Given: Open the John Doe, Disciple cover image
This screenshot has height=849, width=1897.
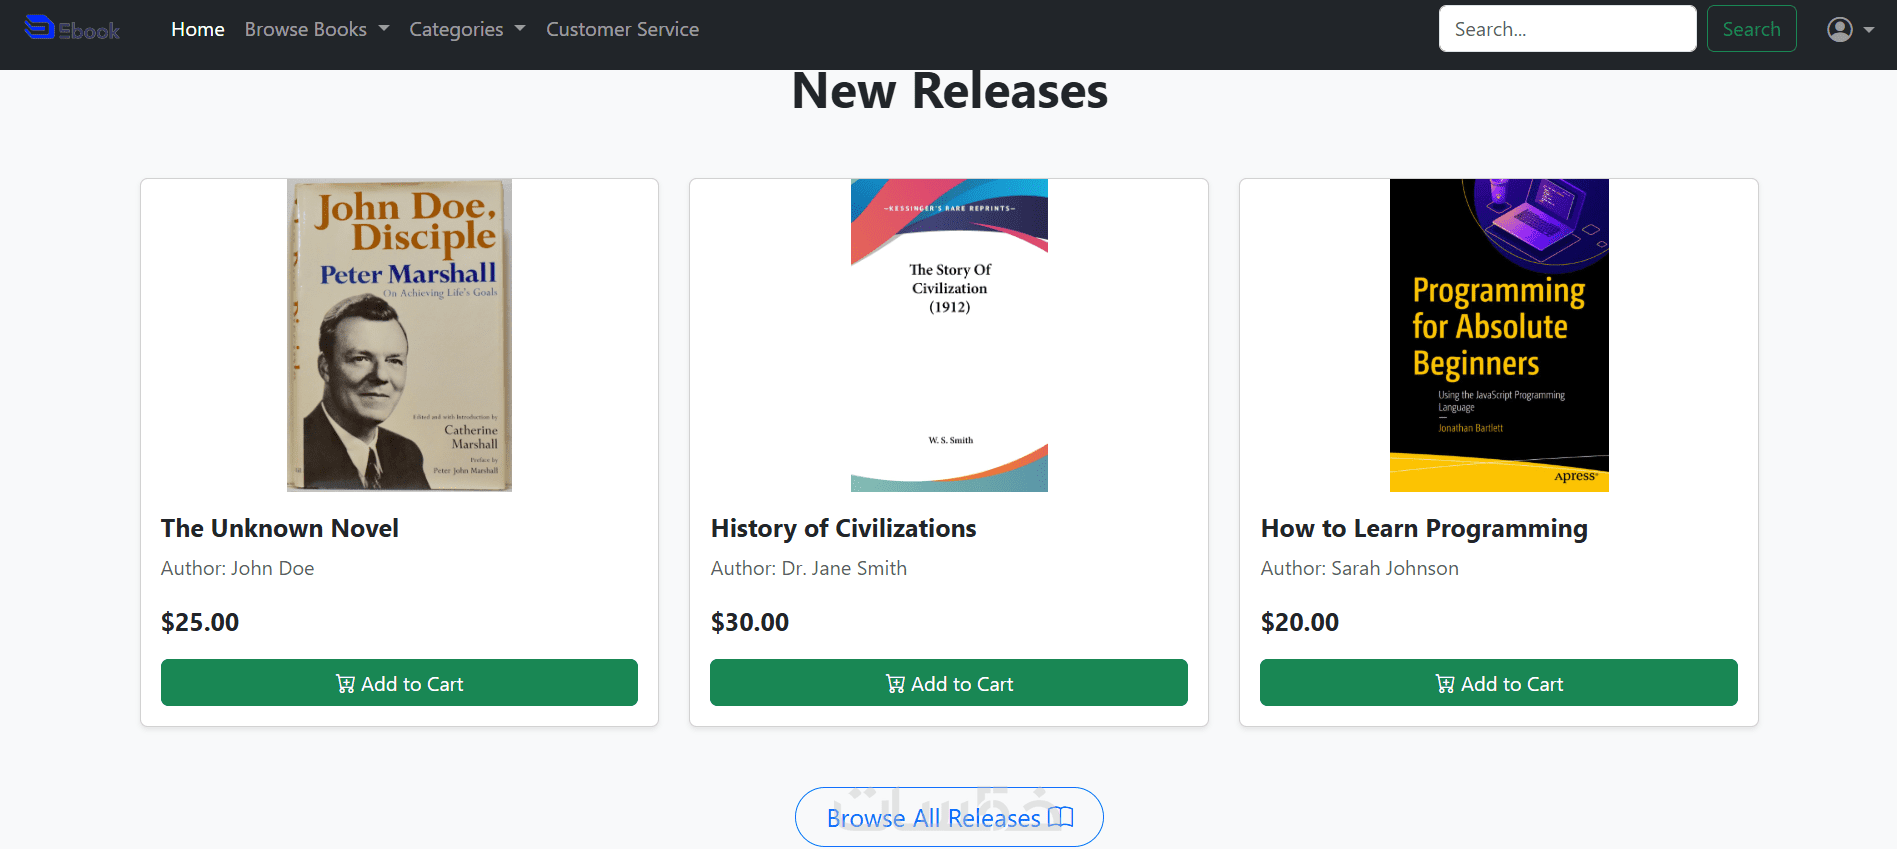Looking at the screenshot, I should [x=399, y=335].
